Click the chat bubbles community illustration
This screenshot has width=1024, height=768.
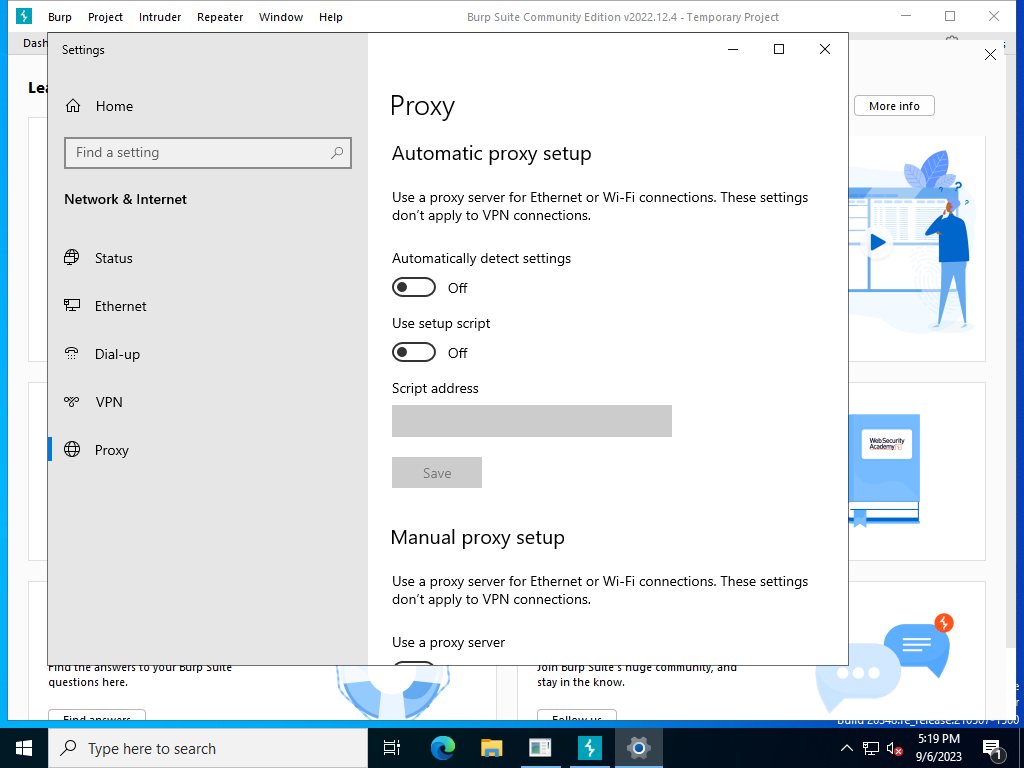point(884,662)
